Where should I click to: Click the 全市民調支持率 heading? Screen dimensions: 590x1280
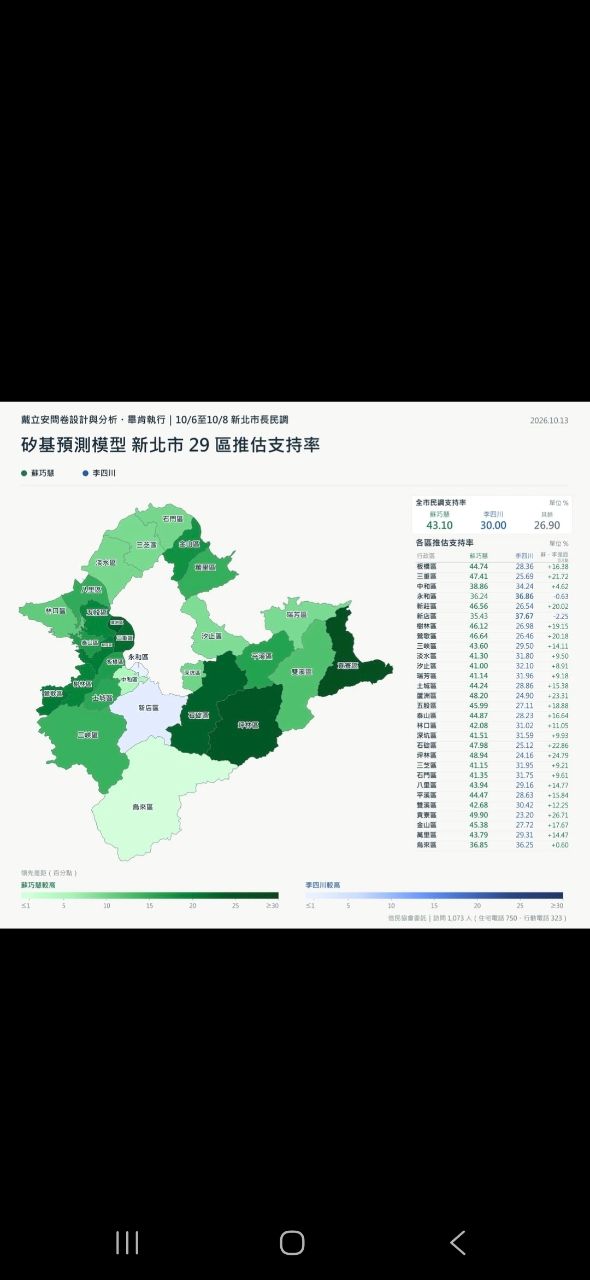coord(441,502)
